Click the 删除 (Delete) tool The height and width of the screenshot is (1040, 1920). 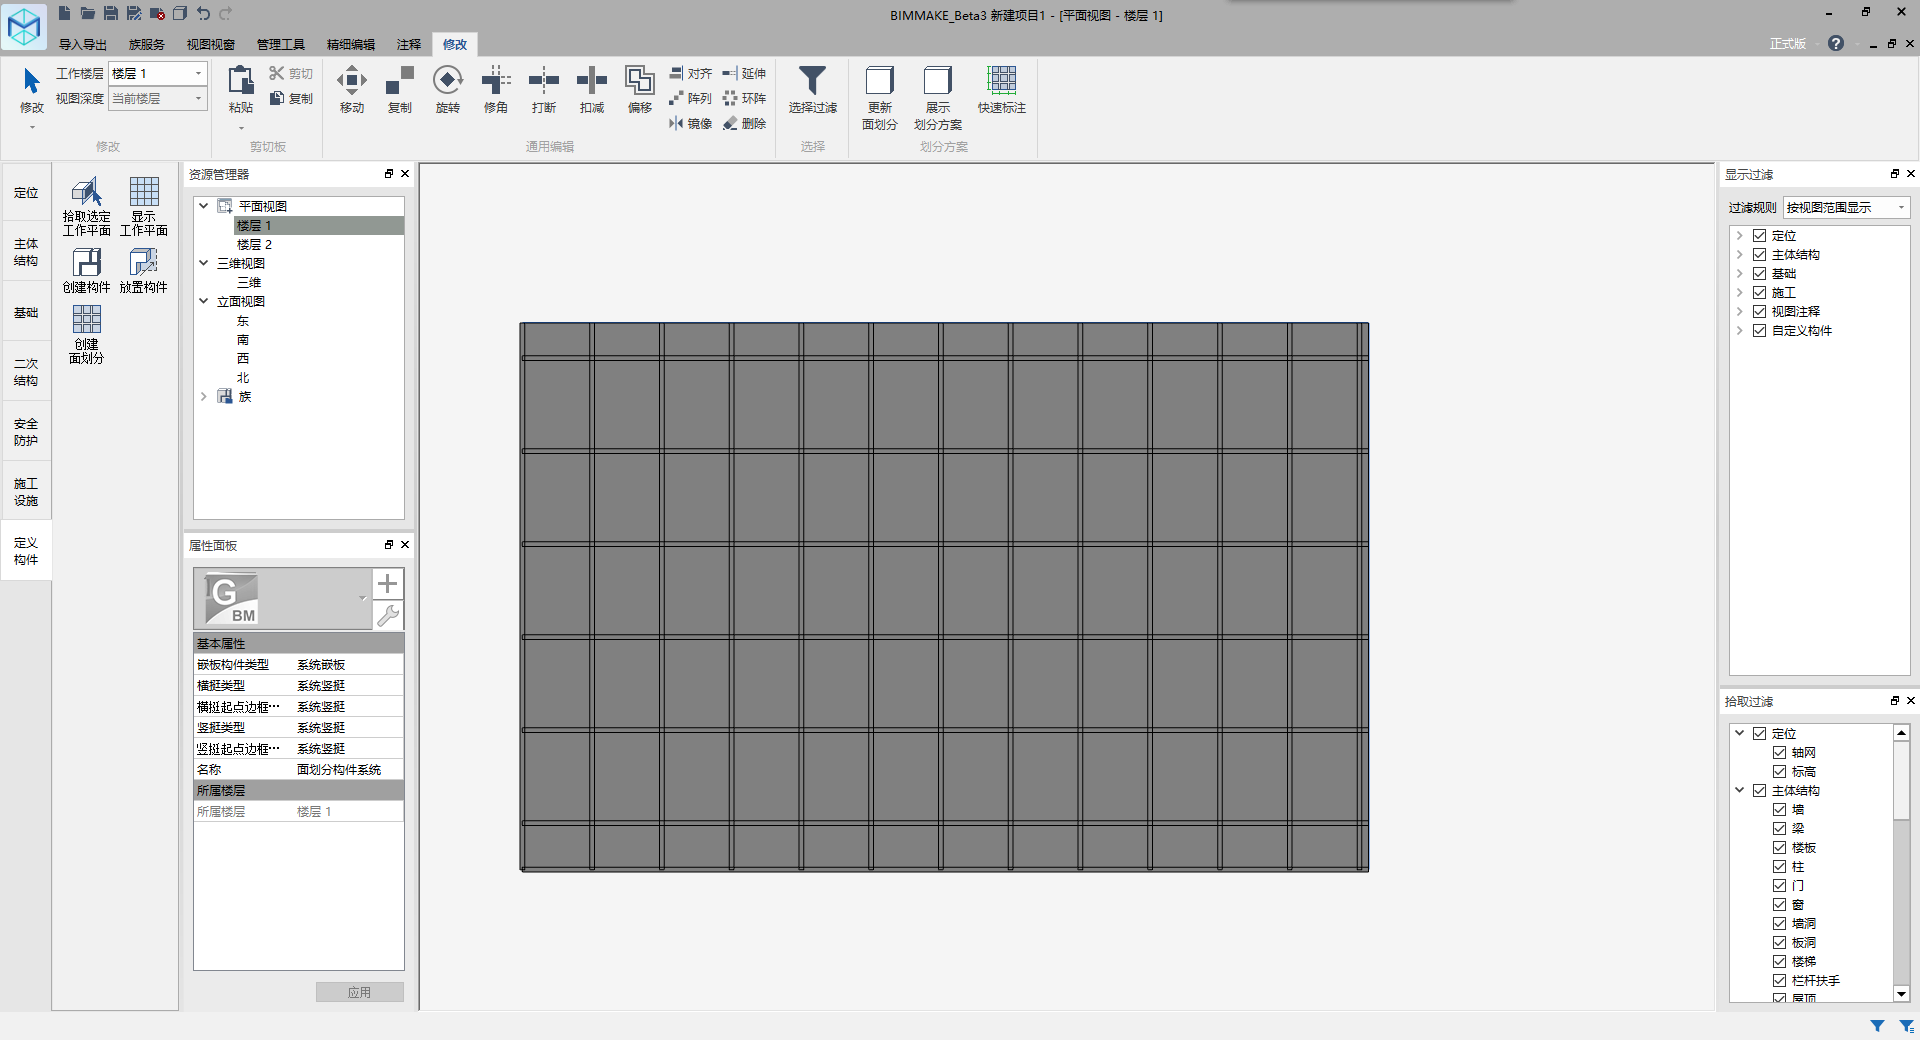[745, 123]
